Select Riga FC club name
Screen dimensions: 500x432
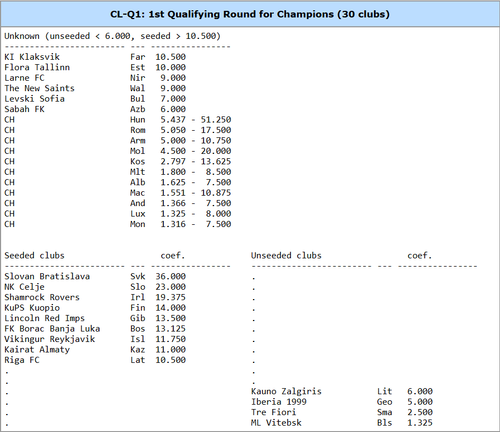coord(22,360)
